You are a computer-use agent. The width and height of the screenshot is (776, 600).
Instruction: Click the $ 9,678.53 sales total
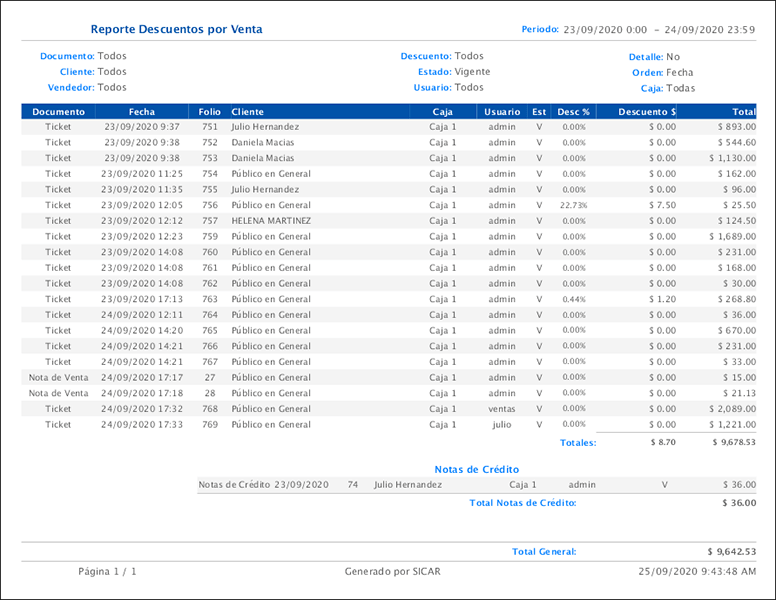(734, 442)
